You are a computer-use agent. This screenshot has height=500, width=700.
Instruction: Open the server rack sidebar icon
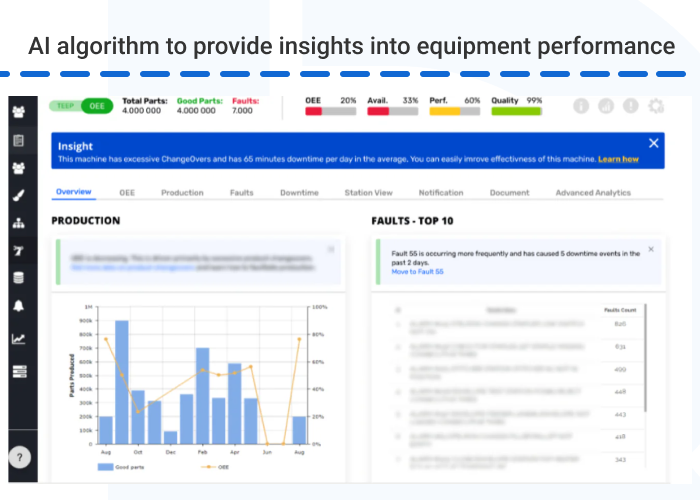point(20,371)
